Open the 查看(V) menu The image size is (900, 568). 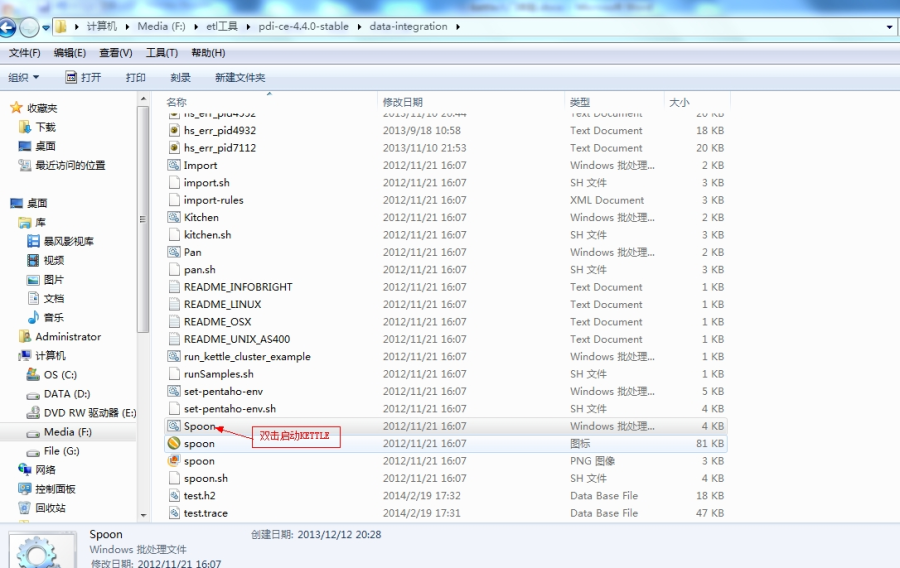click(116, 53)
